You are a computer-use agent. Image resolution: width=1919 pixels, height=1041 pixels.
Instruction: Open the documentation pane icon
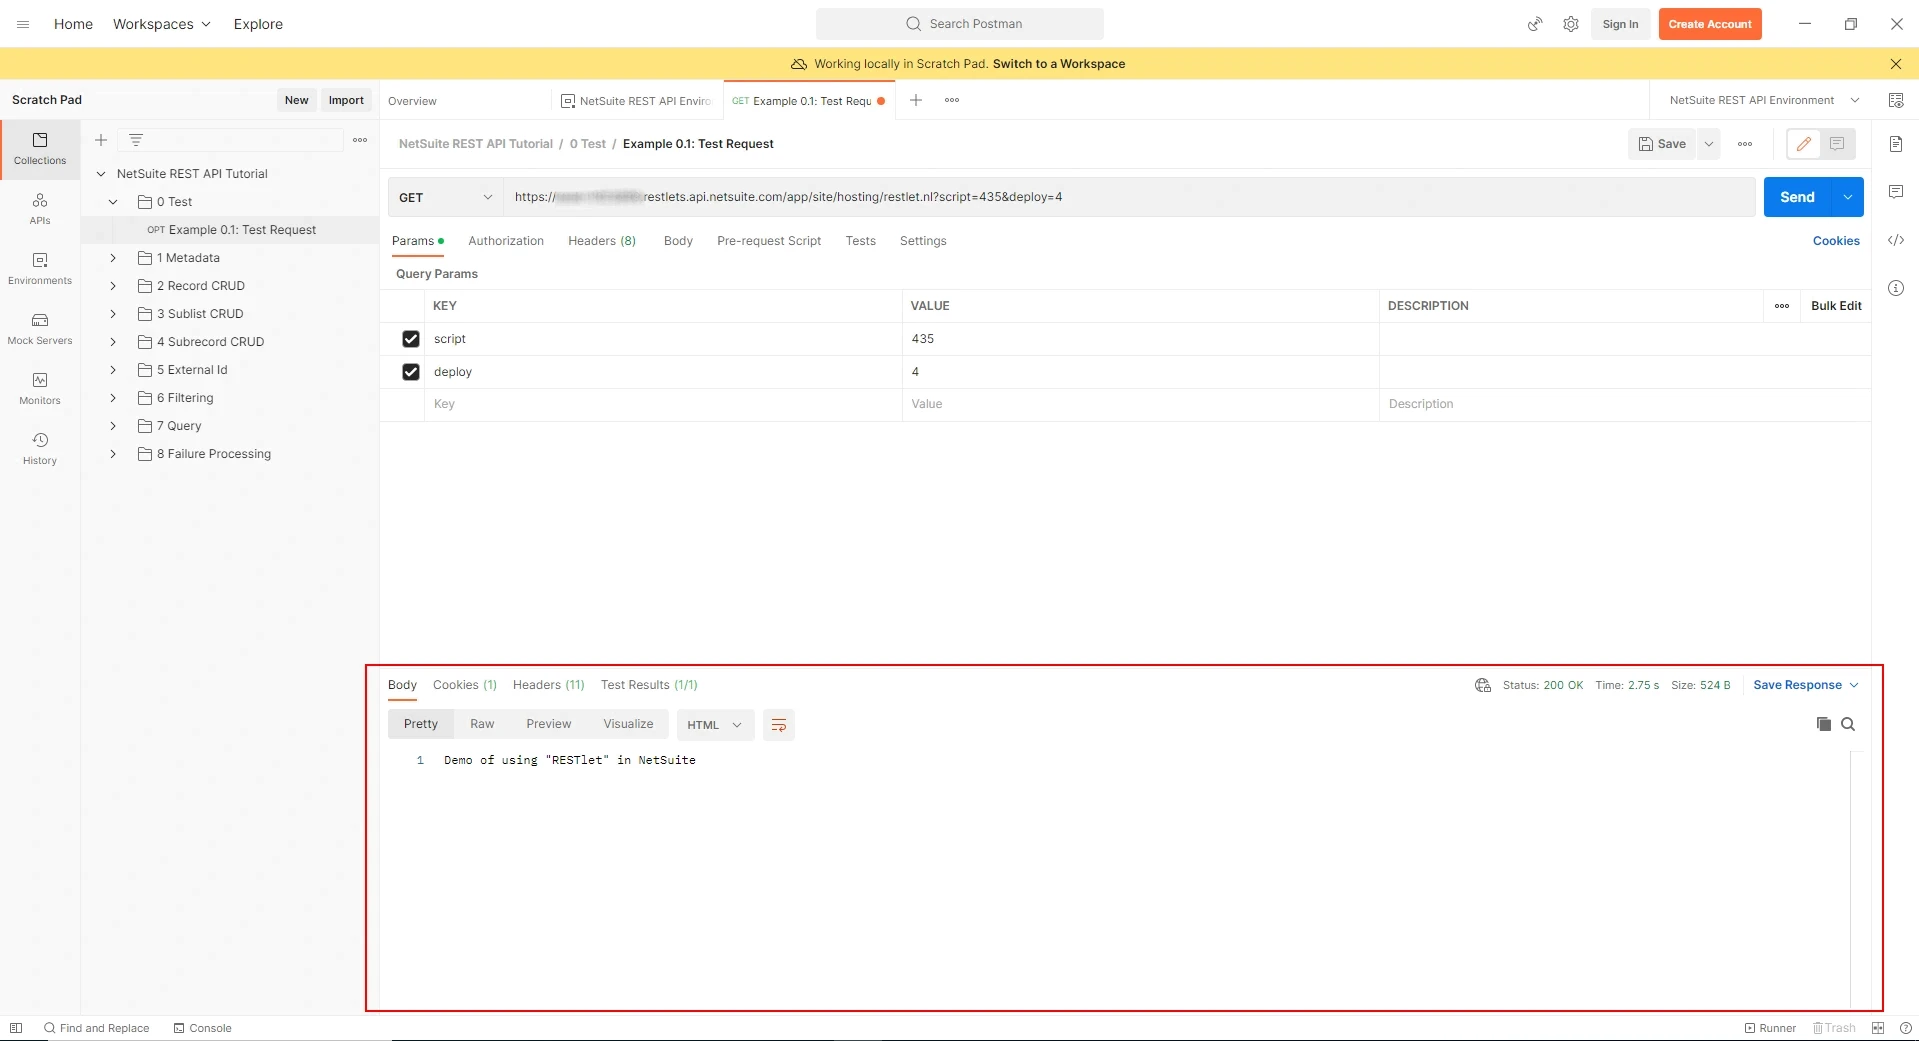(x=1896, y=144)
